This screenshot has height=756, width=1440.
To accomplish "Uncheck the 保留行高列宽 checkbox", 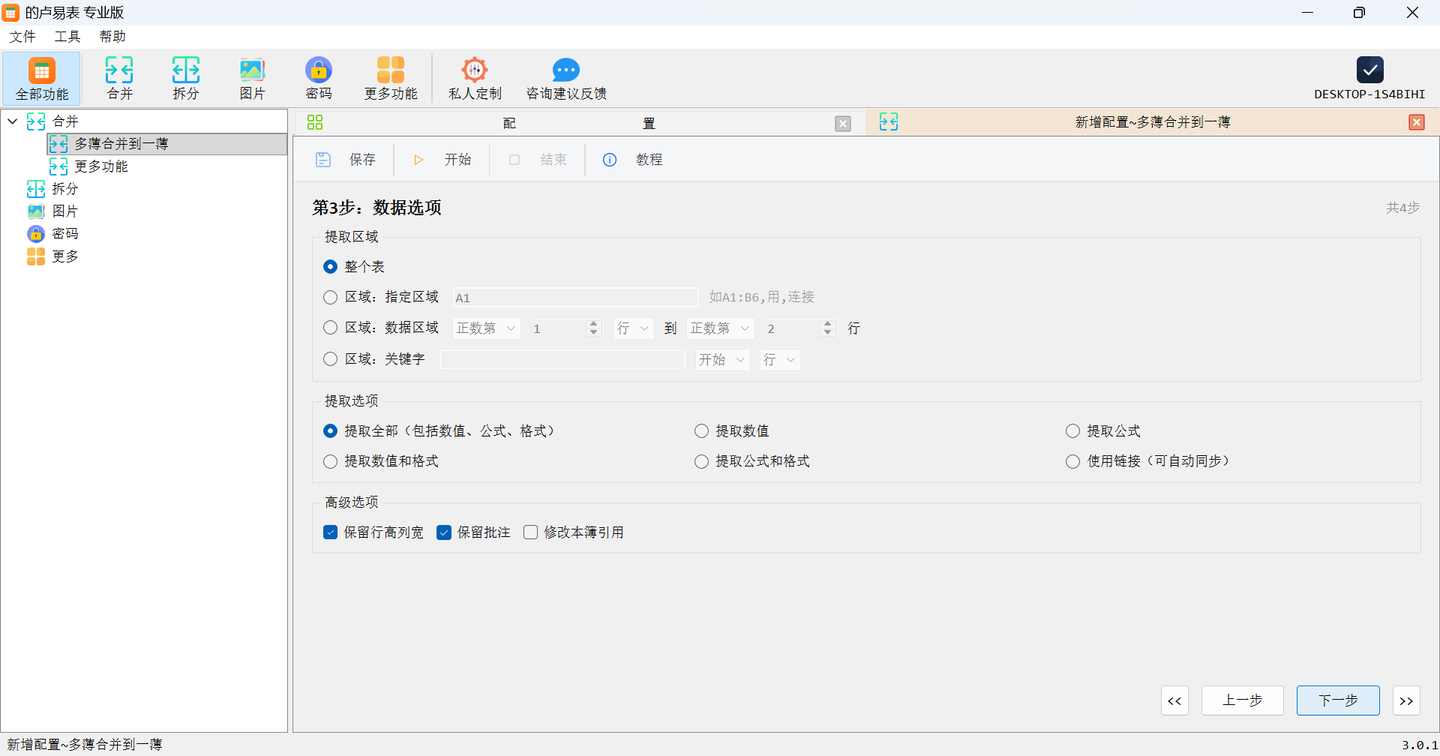I will coord(330,533).
